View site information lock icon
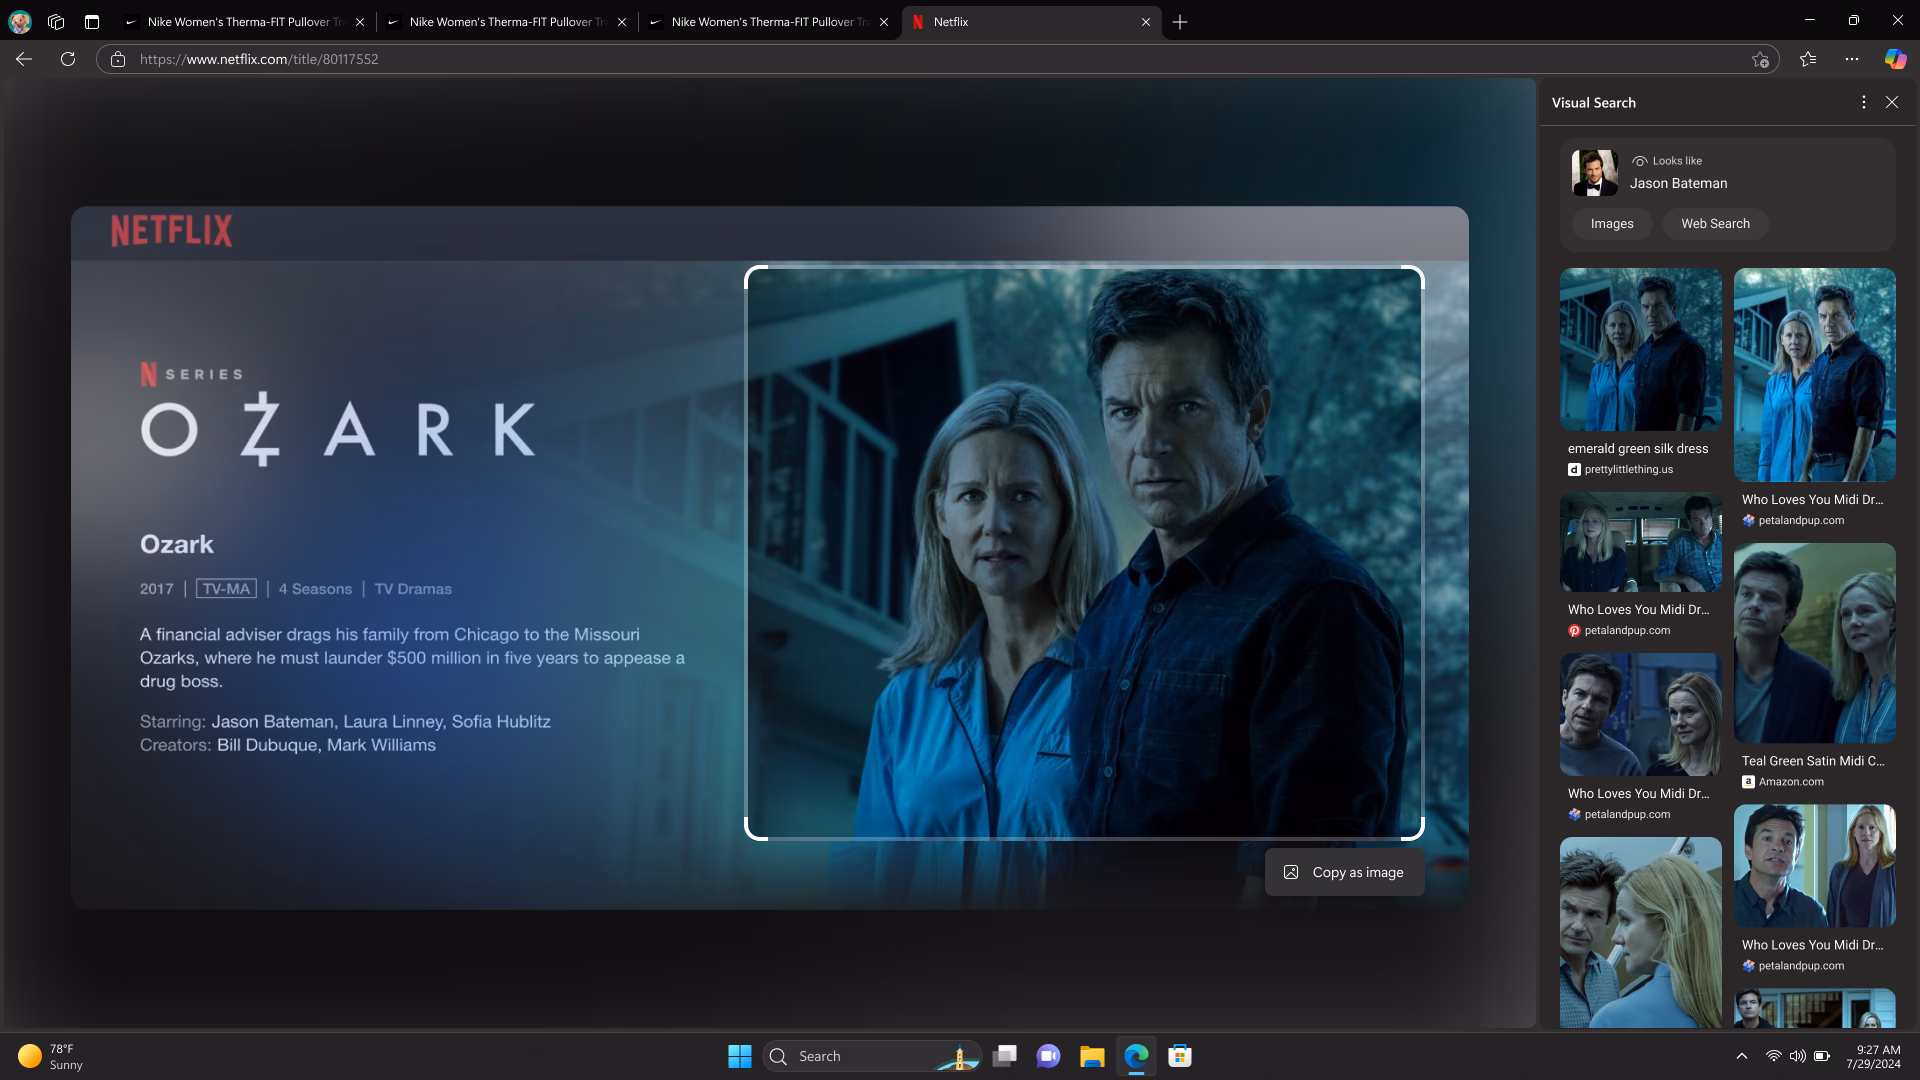 [x=118, y=59]
